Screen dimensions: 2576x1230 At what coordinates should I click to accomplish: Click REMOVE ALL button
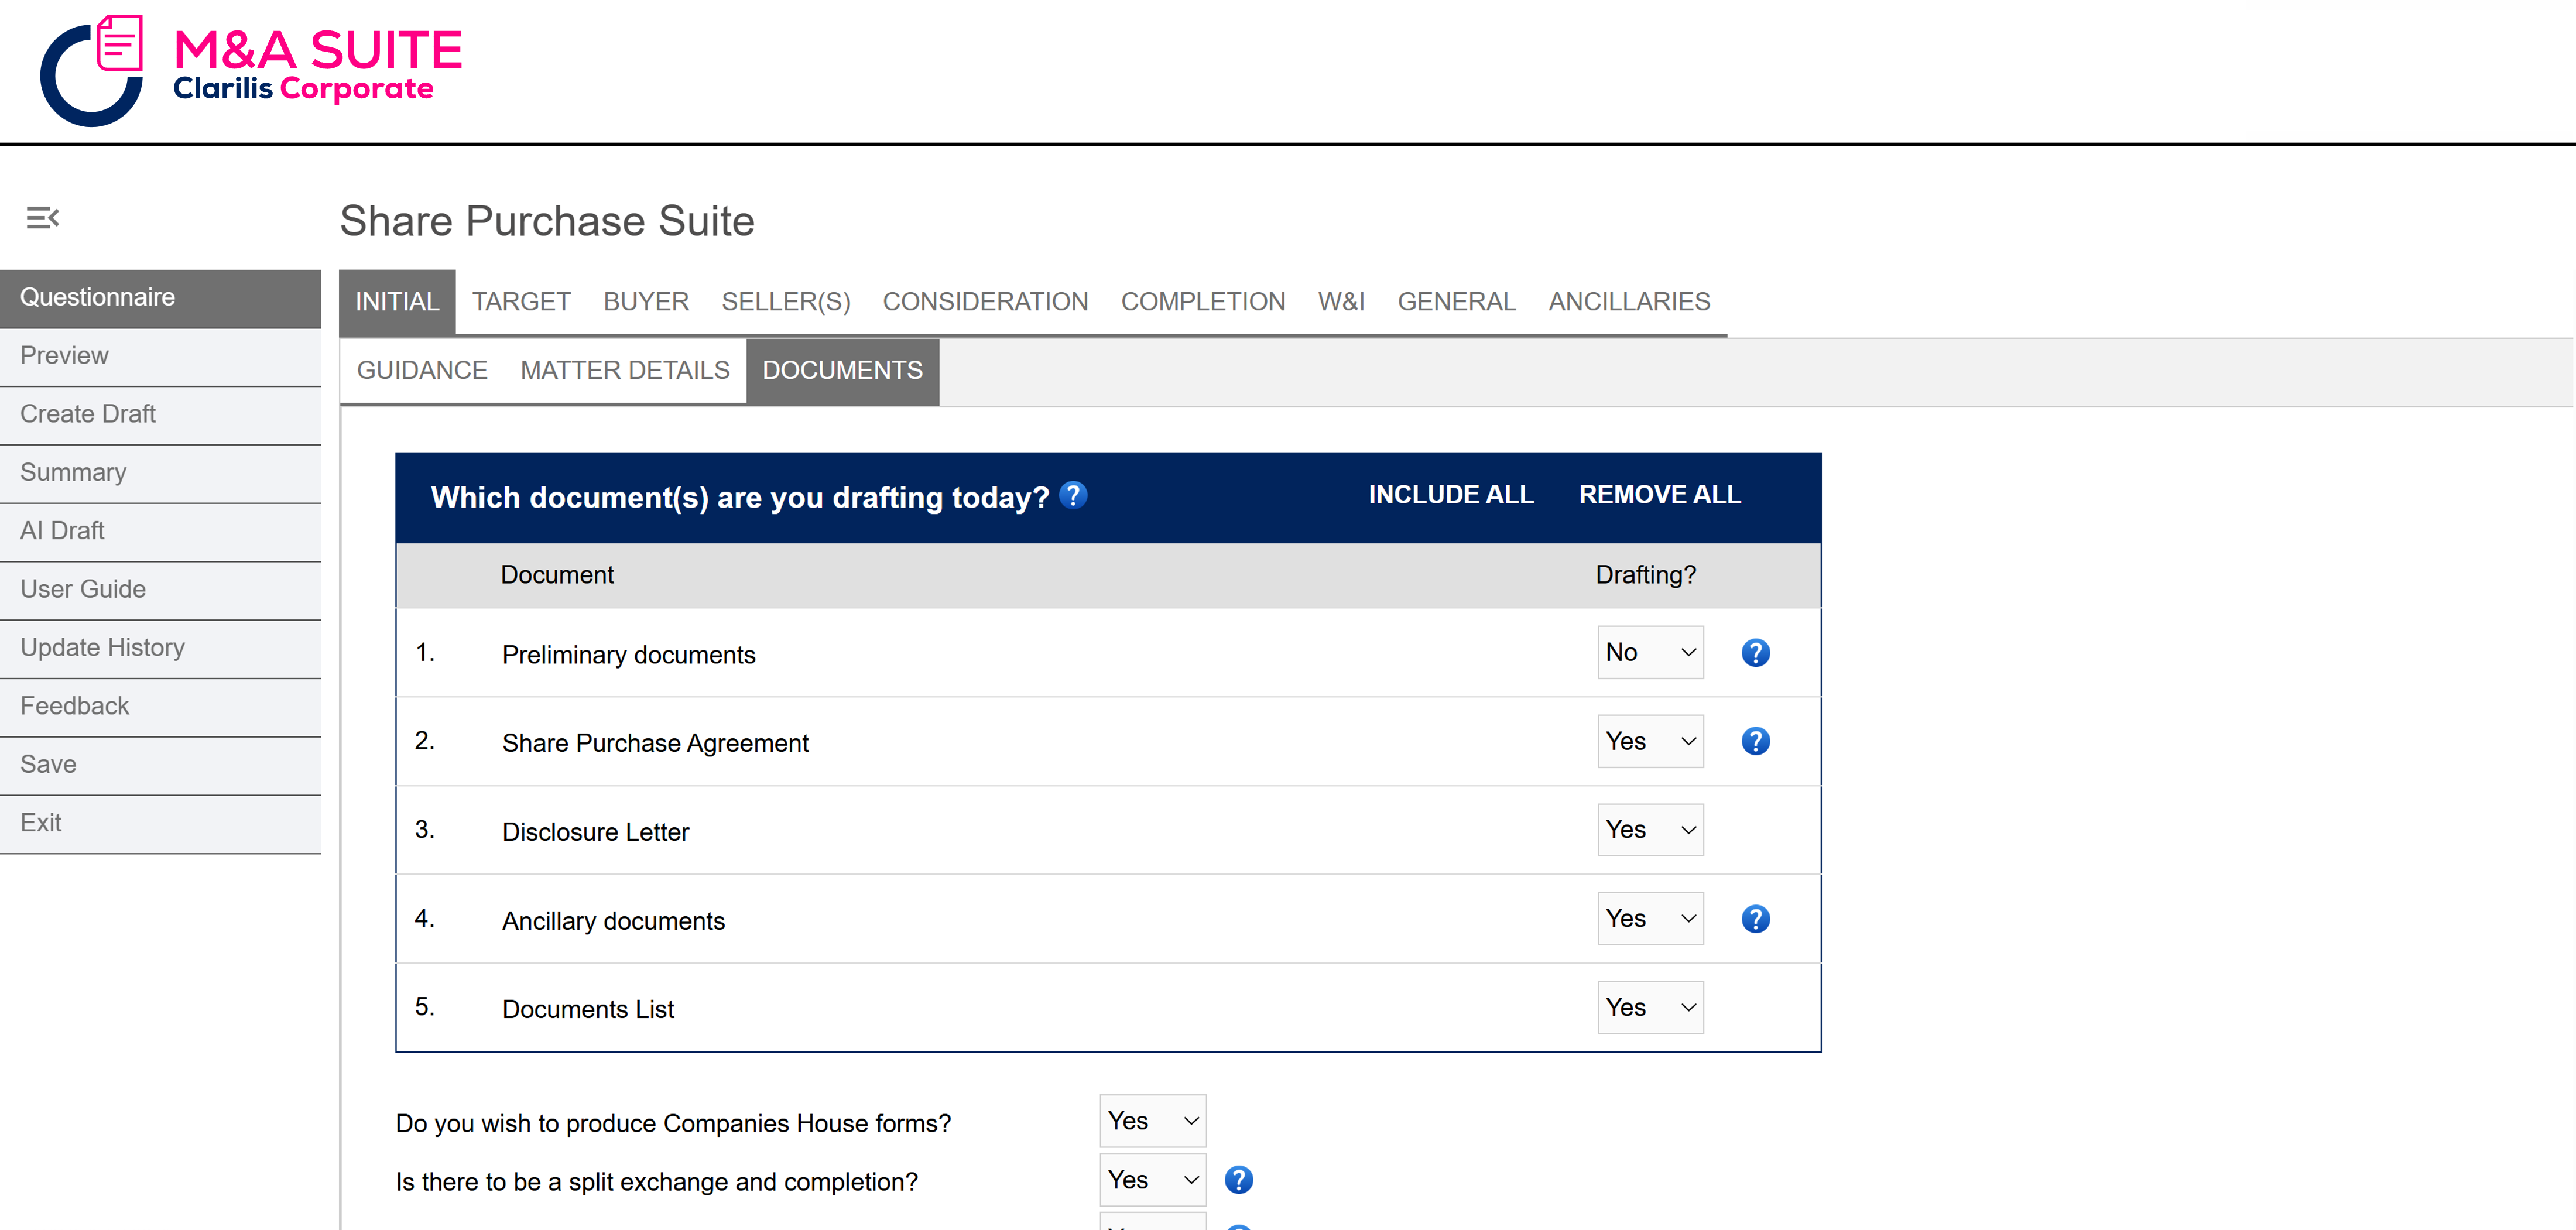(1659, 494)
